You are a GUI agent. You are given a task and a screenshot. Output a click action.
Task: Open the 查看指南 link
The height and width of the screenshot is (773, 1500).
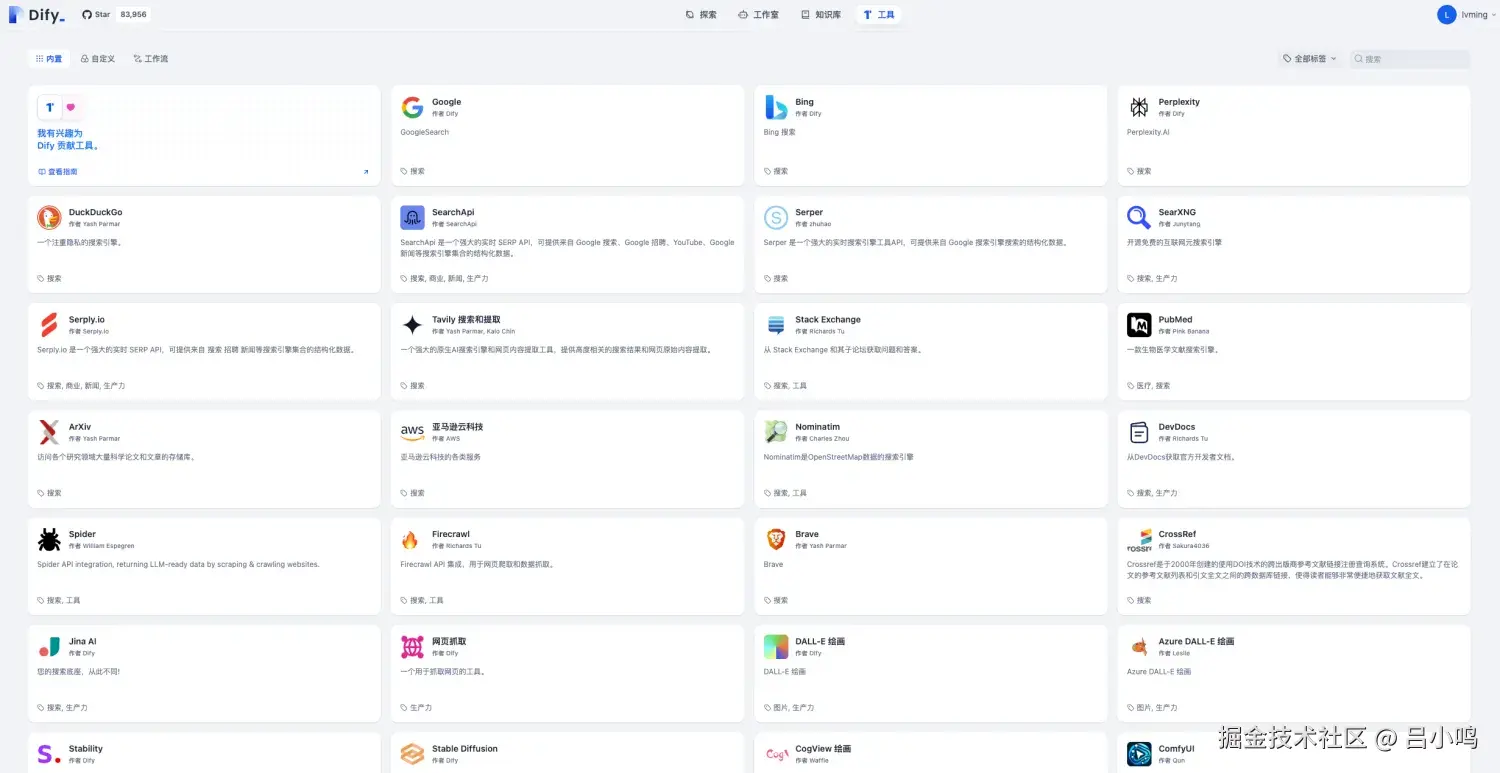point(58,172)
